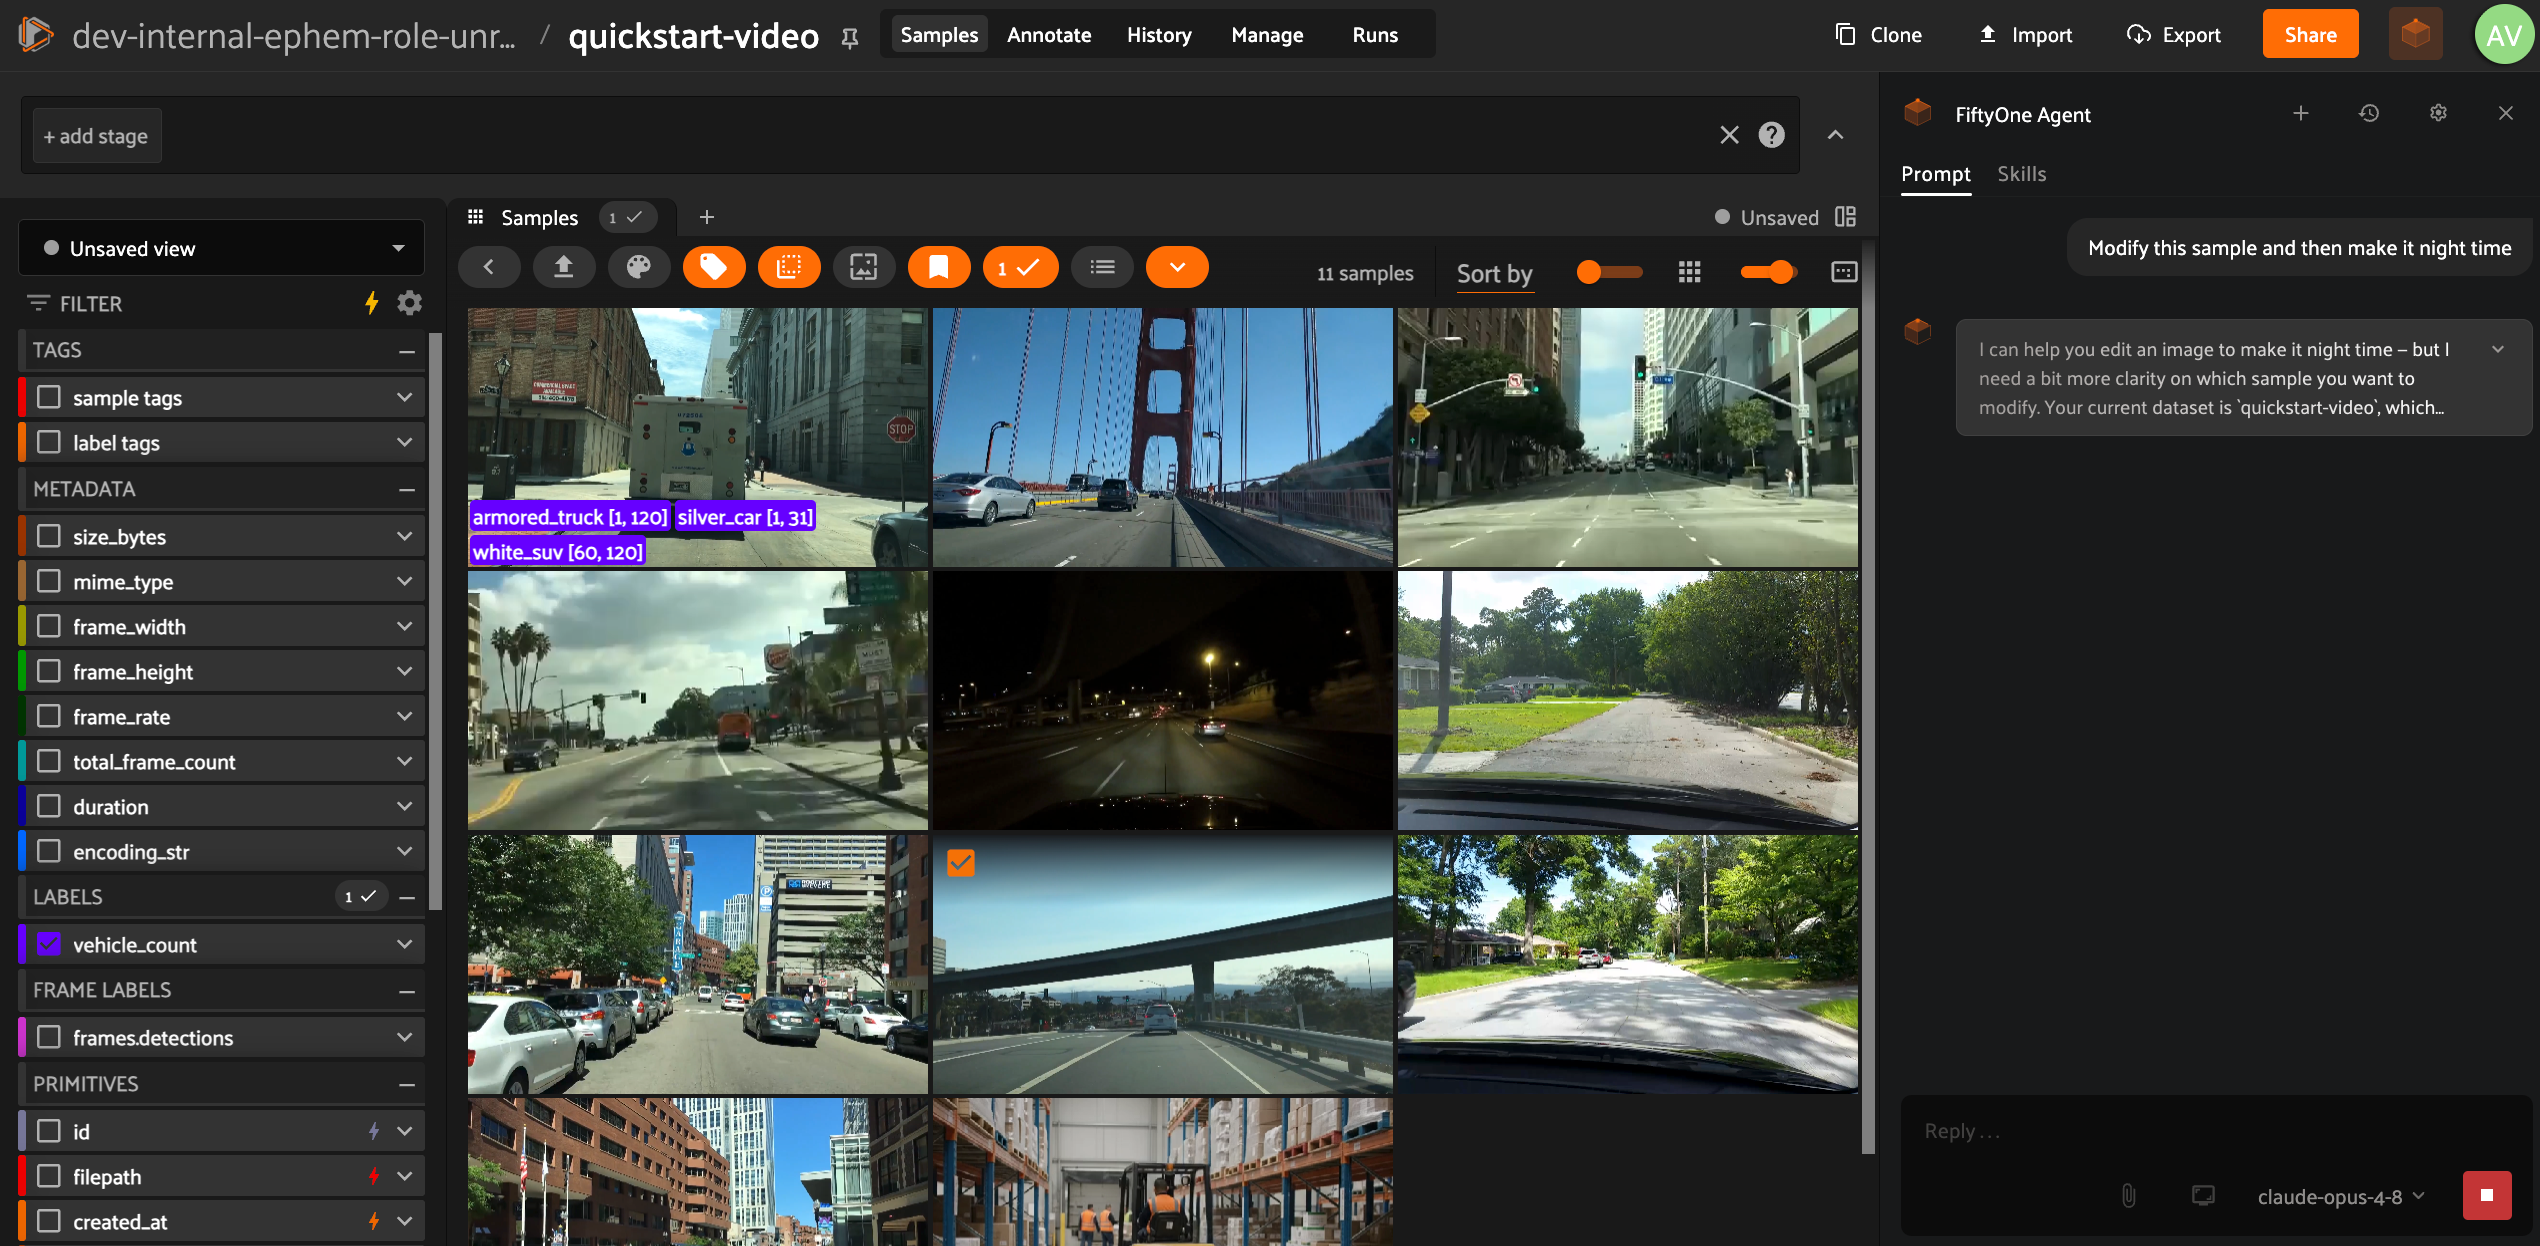This screenshot has height=1246, width=2540.
Task: Check the frames.detections field
Action: [49, 1038]
